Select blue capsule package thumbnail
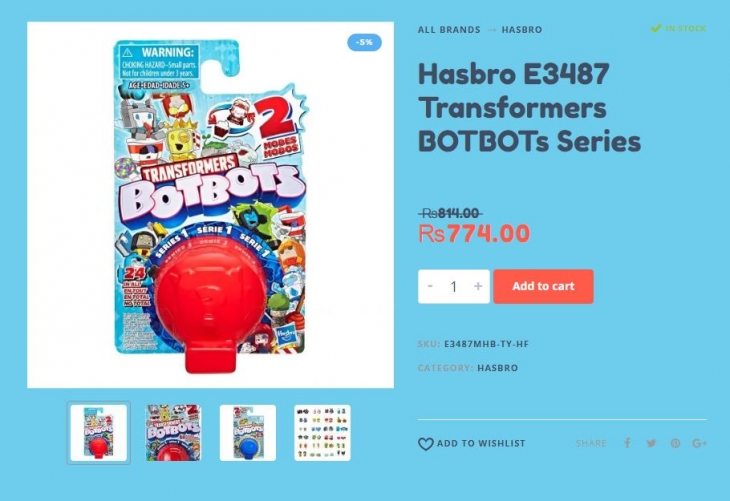The height and width of the screenshot is (501, 730). coord(248,433)
